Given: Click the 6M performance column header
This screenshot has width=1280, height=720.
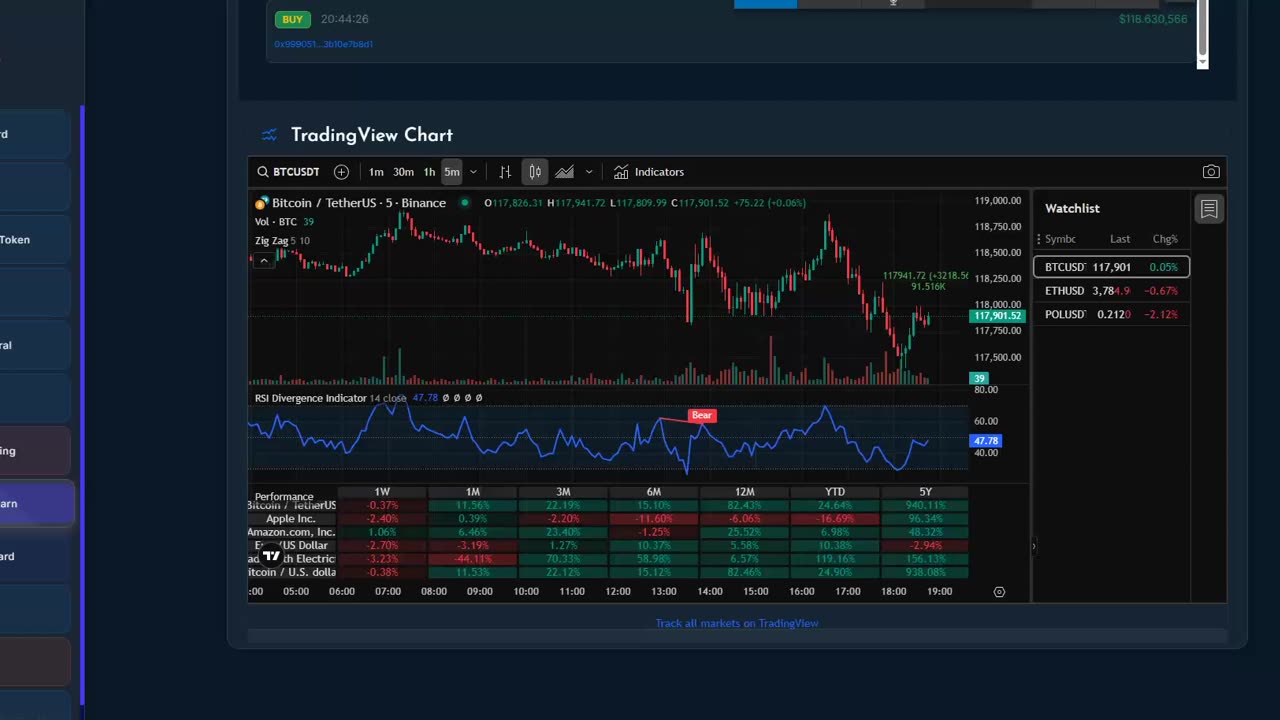Looking at the screenshot, I should point(654,492).
